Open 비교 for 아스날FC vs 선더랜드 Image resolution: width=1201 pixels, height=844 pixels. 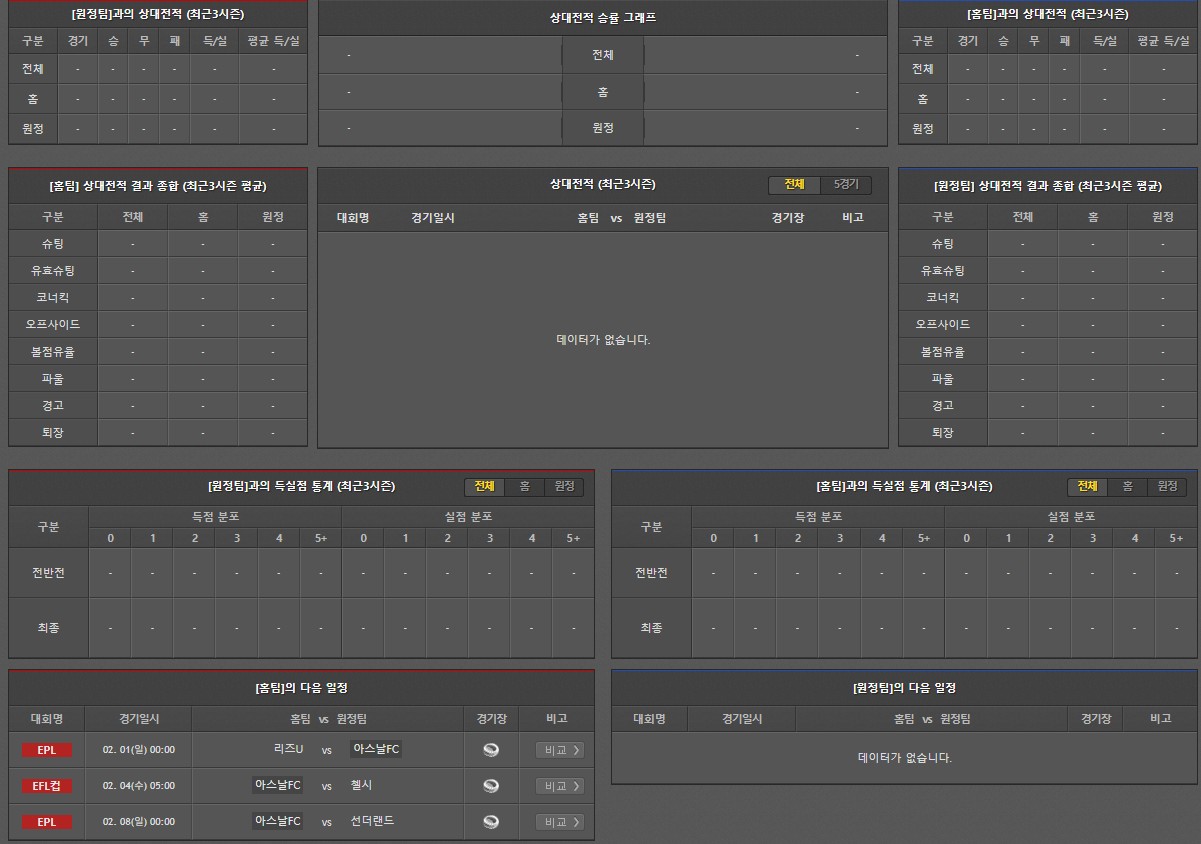(x=560, y=822)
